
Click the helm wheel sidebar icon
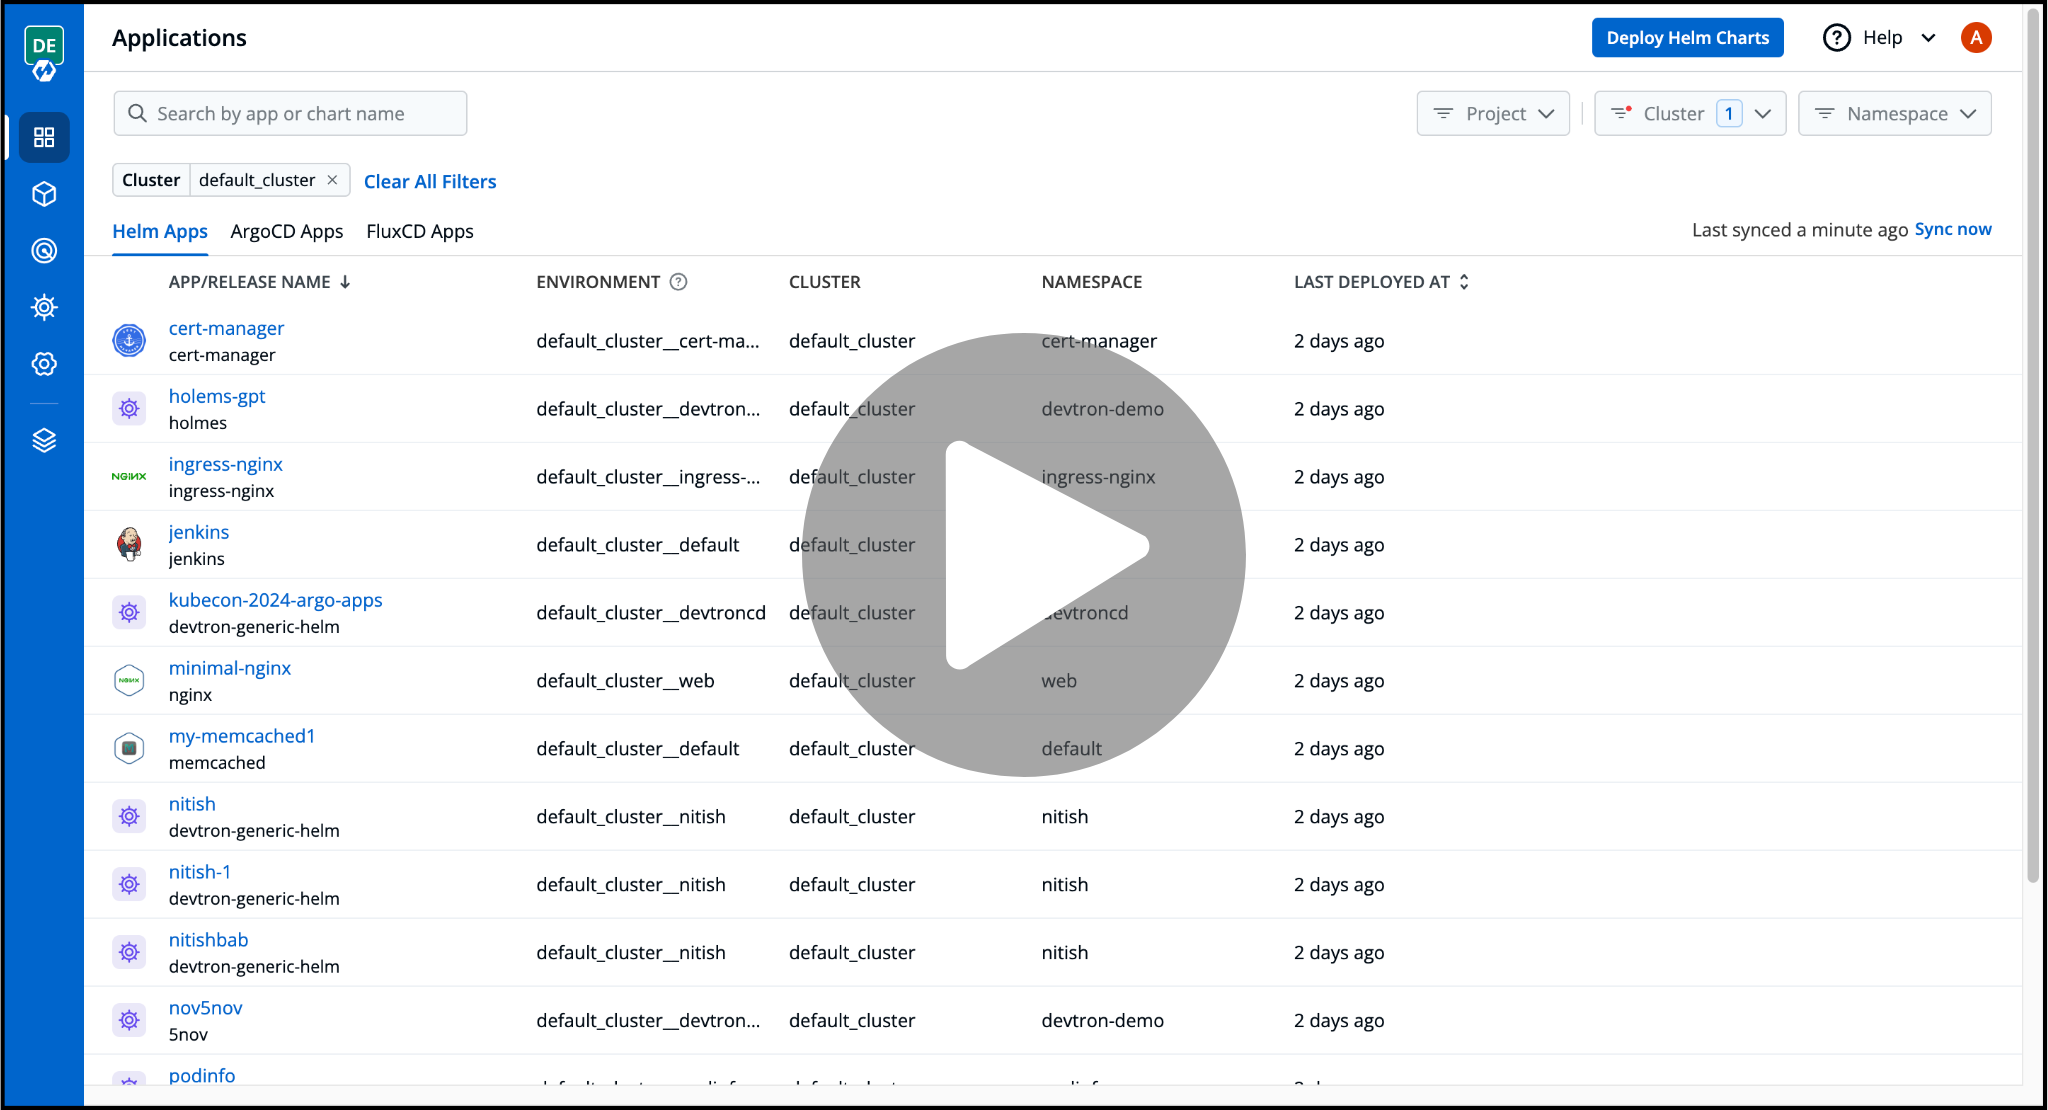(44, 307)
